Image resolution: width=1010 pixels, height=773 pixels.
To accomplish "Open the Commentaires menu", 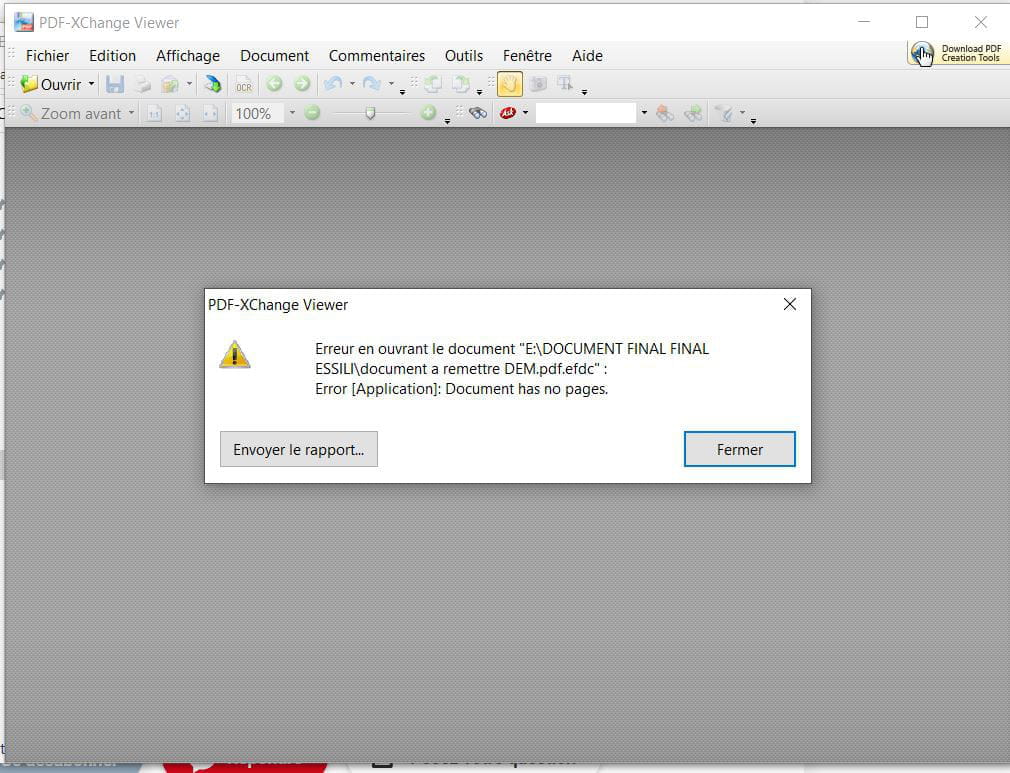I will tap(377, 56).
